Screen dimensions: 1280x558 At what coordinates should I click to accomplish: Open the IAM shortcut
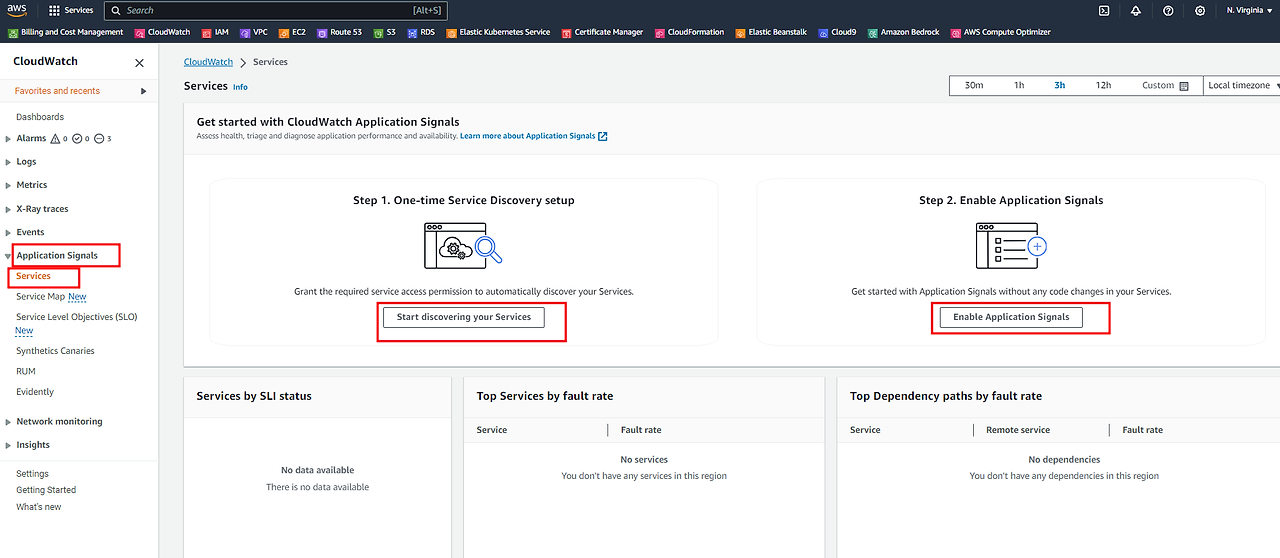click(215, 32)
